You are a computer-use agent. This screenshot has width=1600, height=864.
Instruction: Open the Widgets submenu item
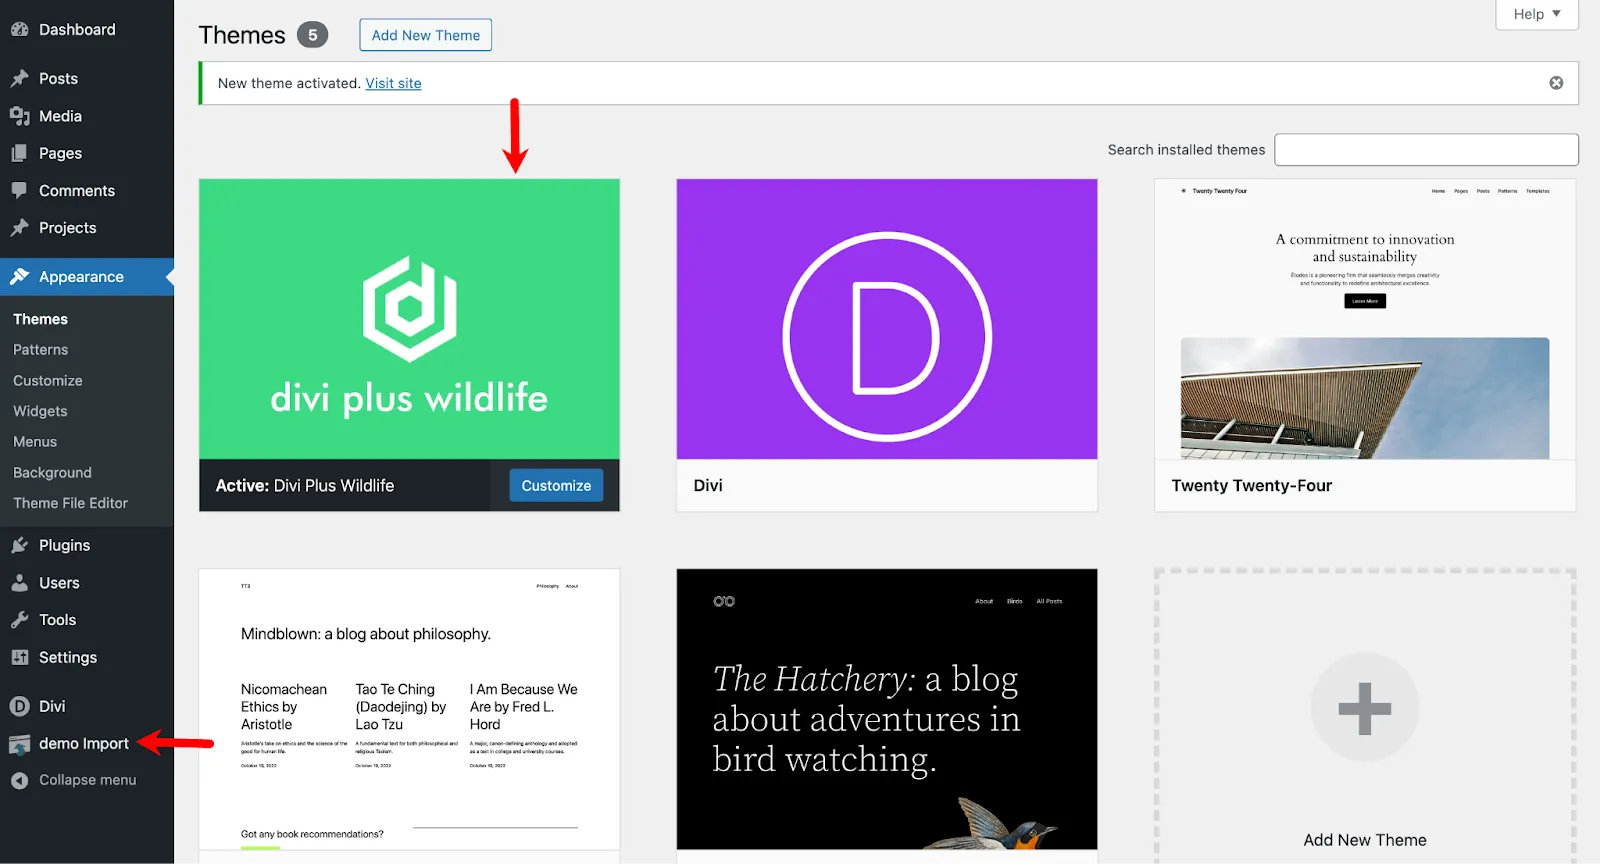[x=40, y=411]
